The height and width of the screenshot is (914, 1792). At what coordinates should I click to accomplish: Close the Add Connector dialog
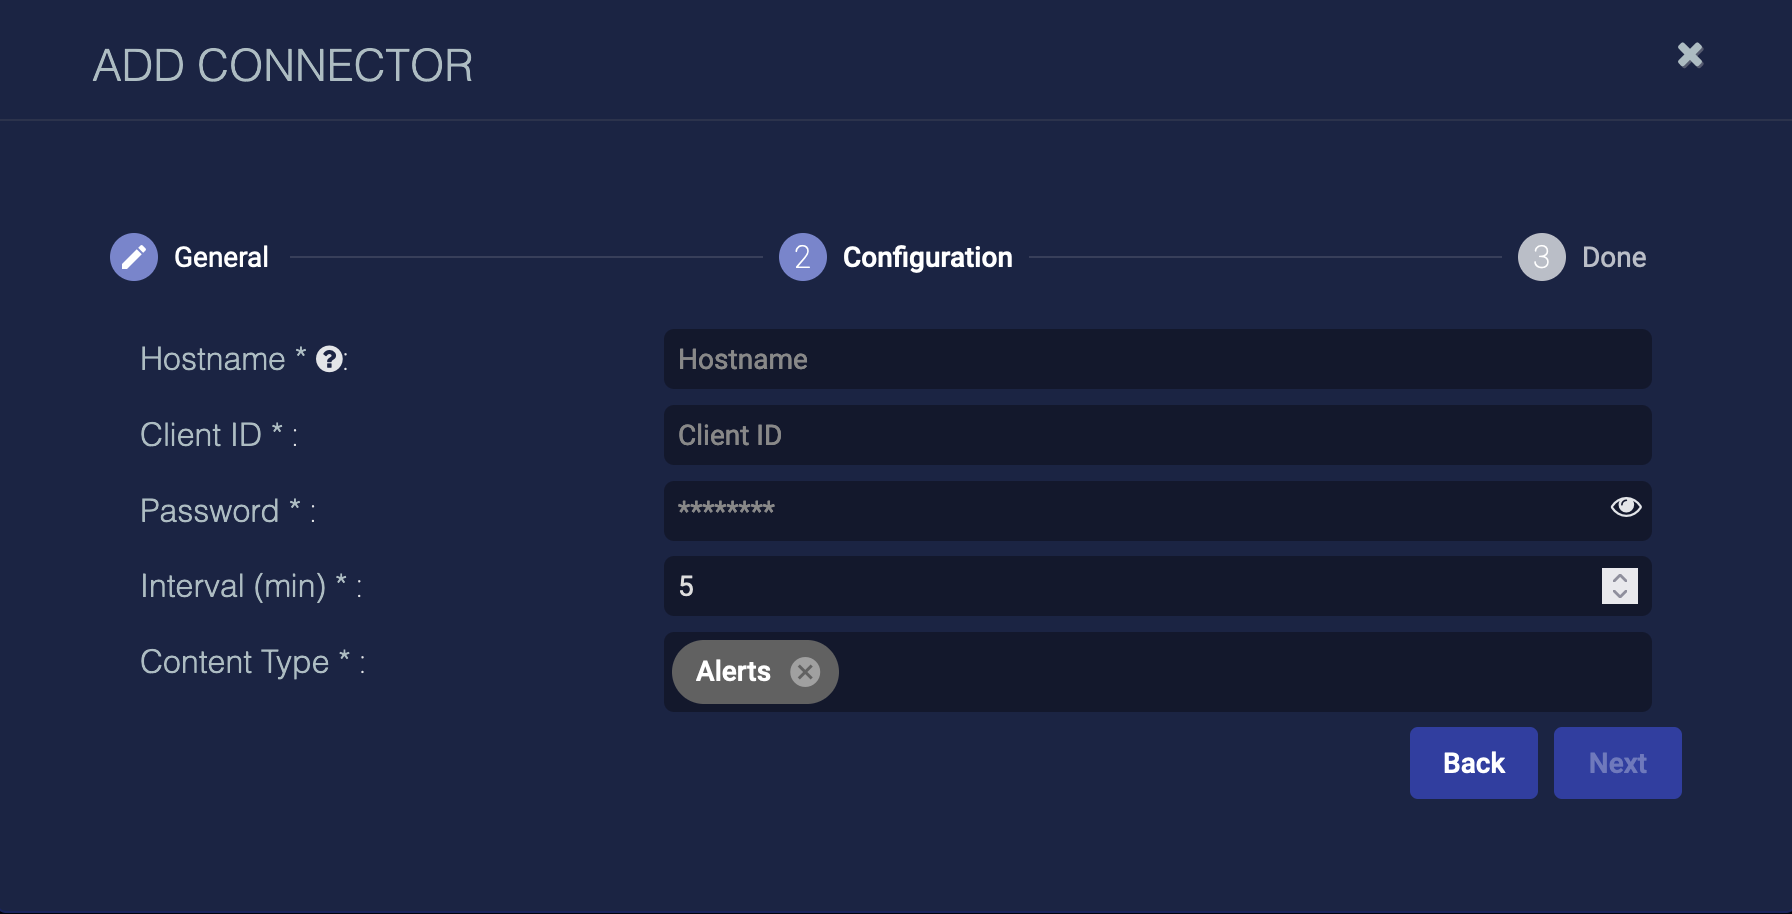[x=1690, y=55]
